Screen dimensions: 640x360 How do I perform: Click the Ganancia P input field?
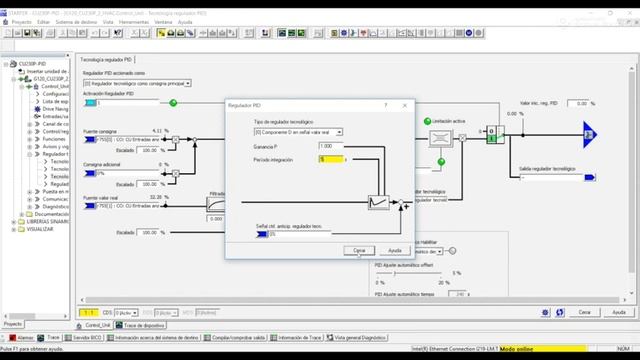pyautogui.click(x=331, y=146)
